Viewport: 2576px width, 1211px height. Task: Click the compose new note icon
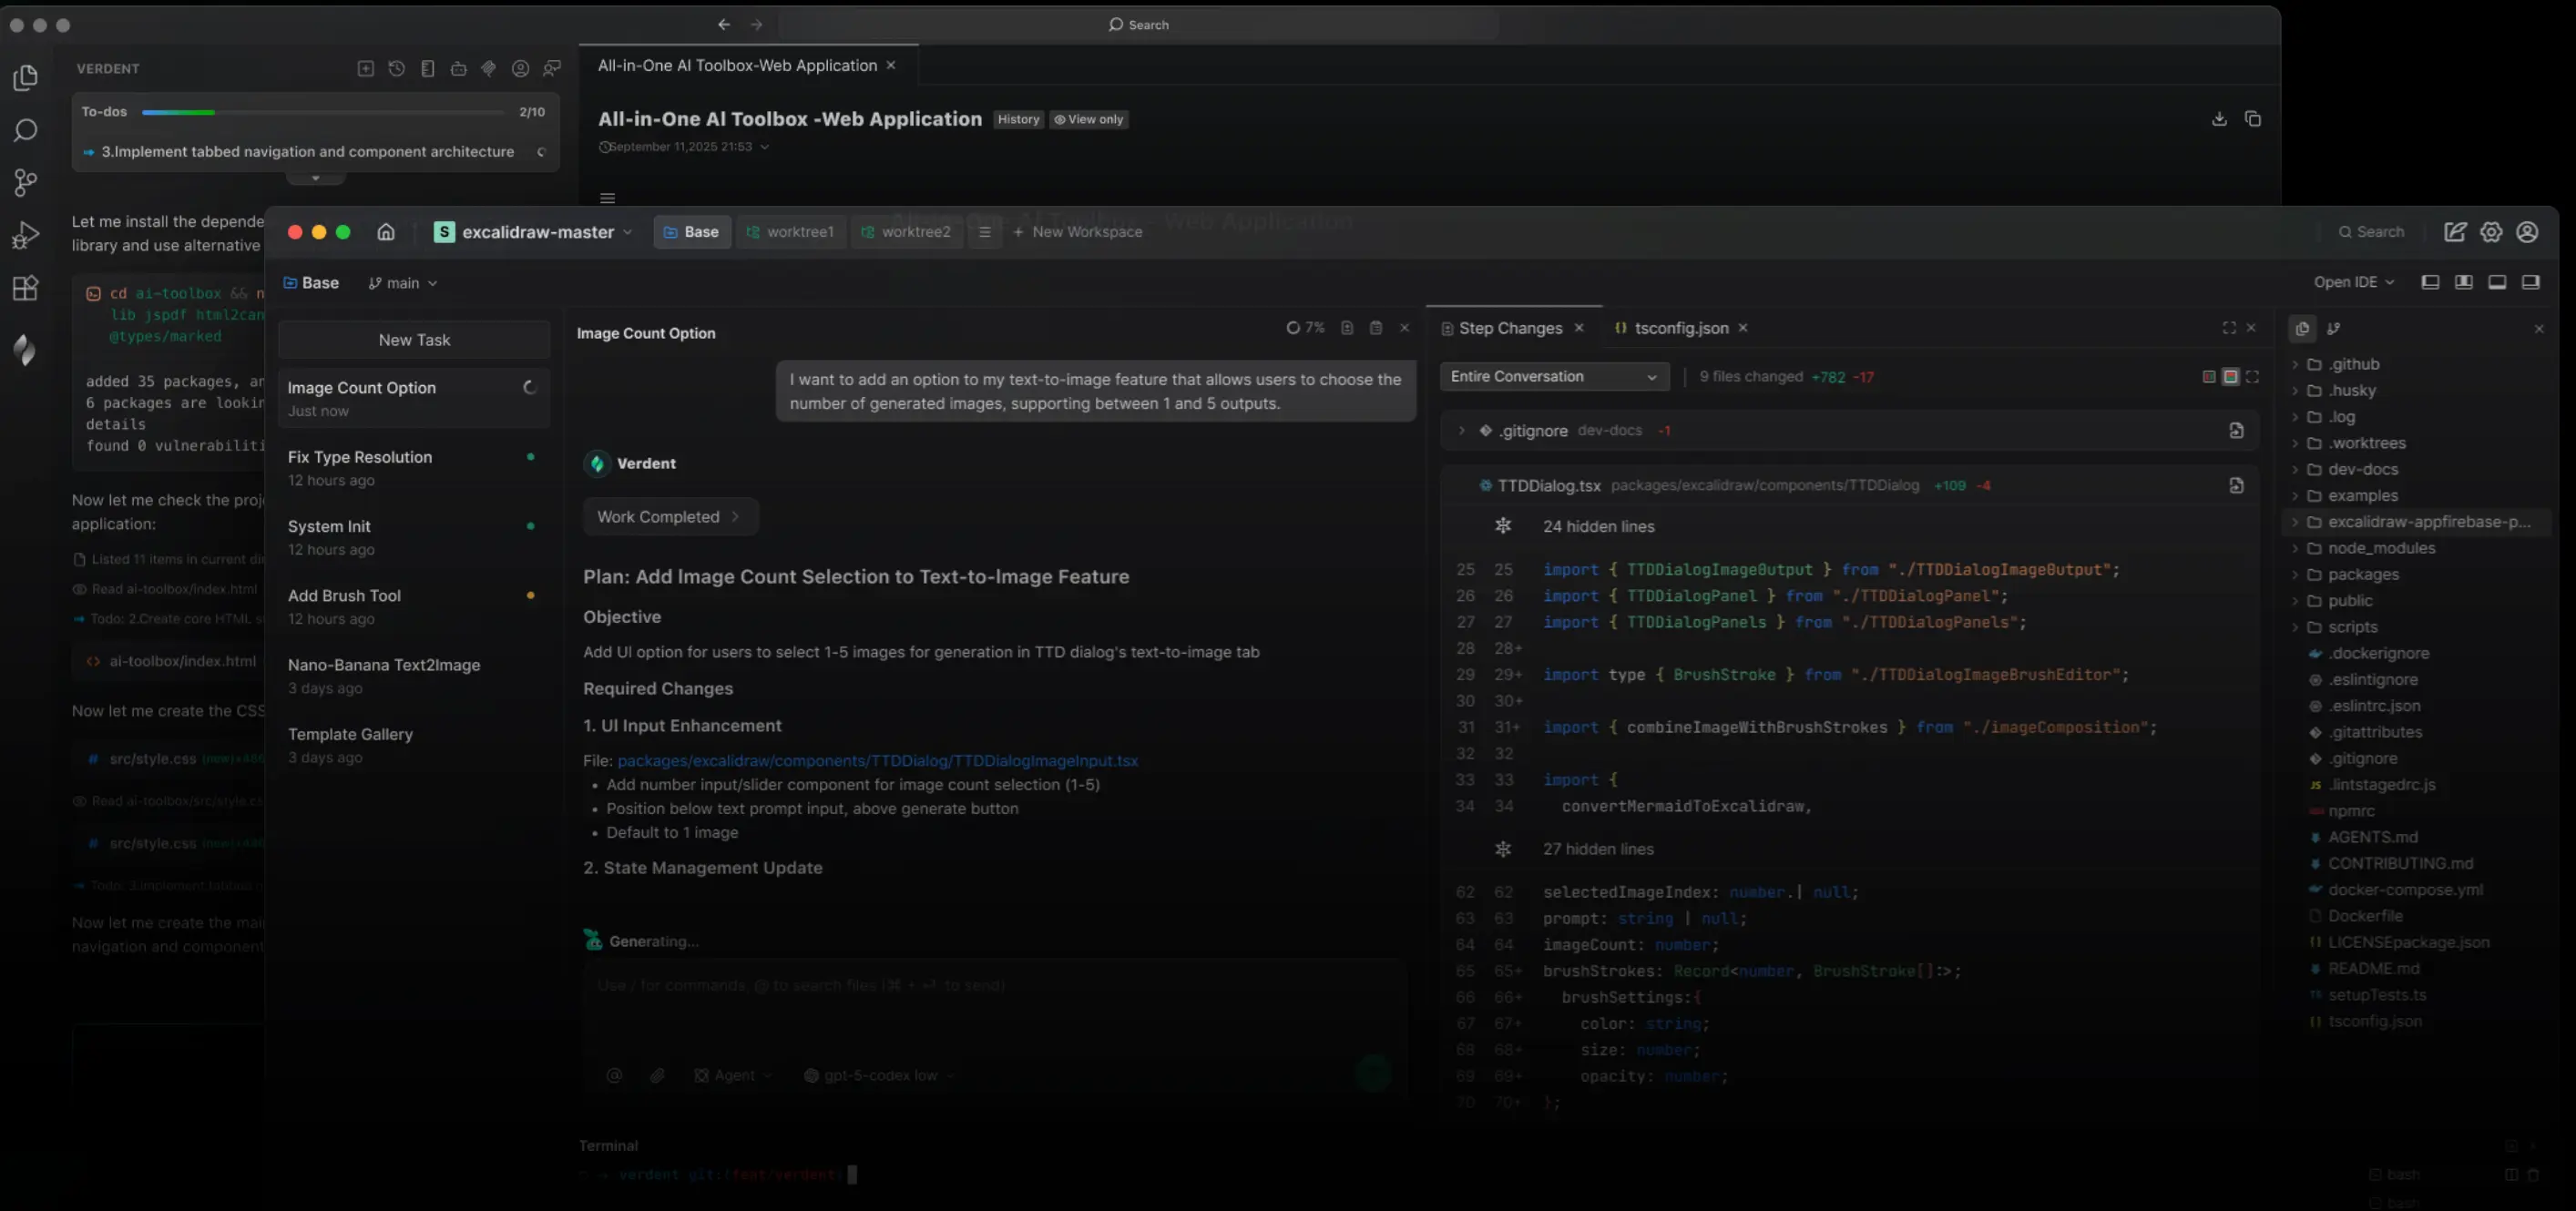[2454, 232]
